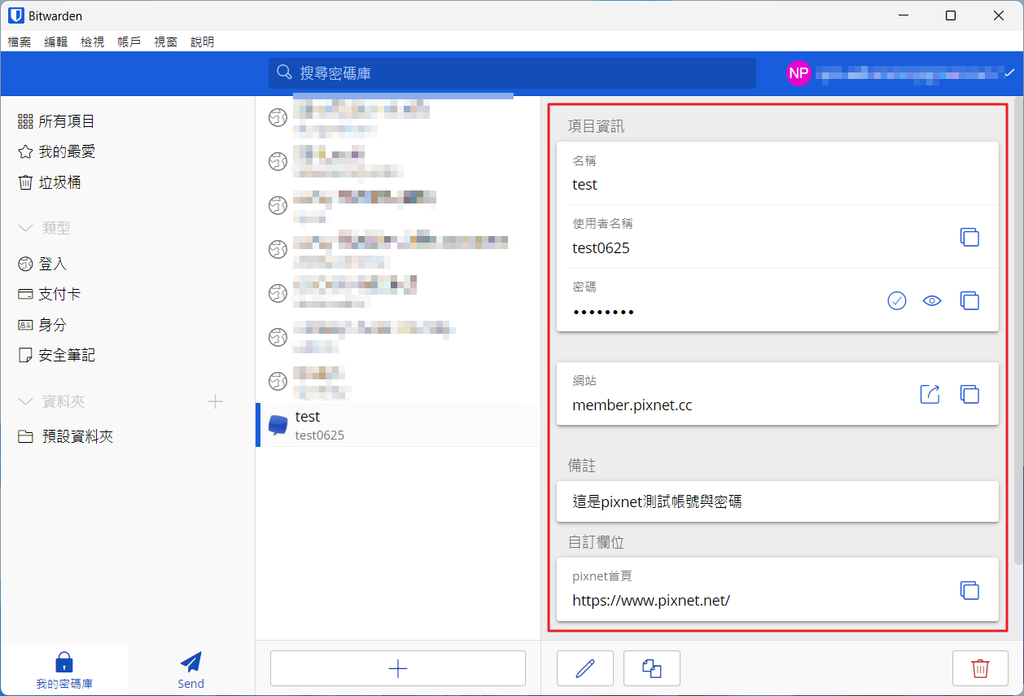Copy the website URI member.pixnet.cc
The width and height of the screenshot is (1024, 696).
(969, 394)
